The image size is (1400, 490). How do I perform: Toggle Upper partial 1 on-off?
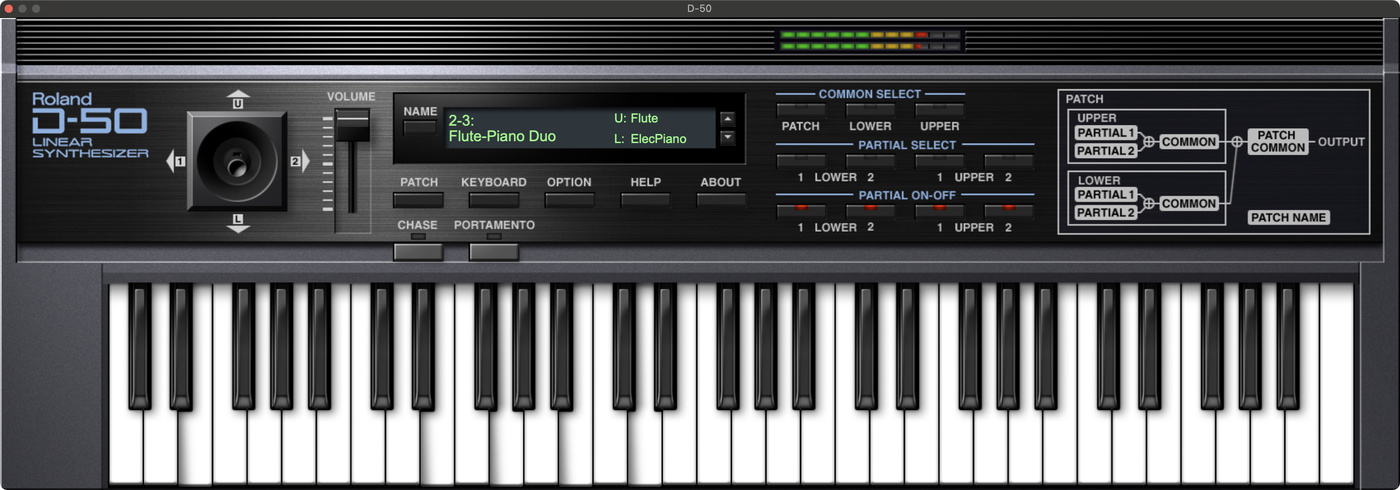pos(940,210)
